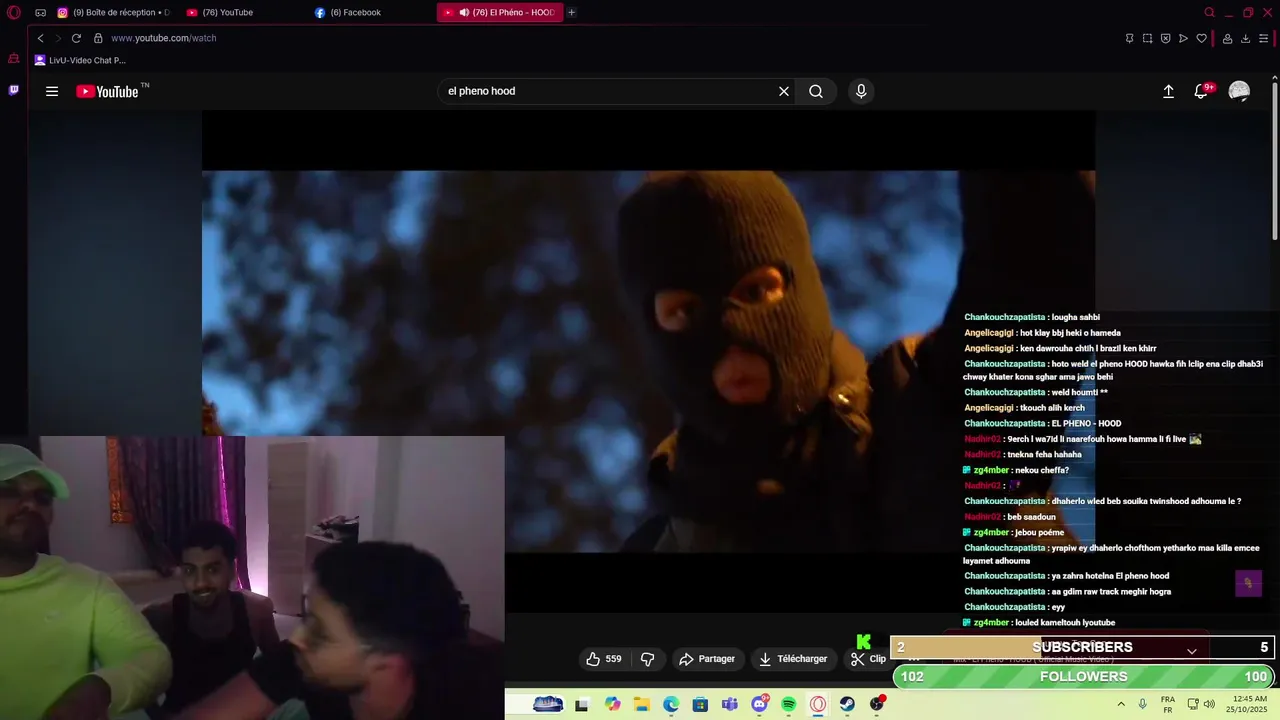Image resolution: width=1280 pixels, height=720 pixels.
Task: Open File Explorer from the taskbar
Action: 641,704
